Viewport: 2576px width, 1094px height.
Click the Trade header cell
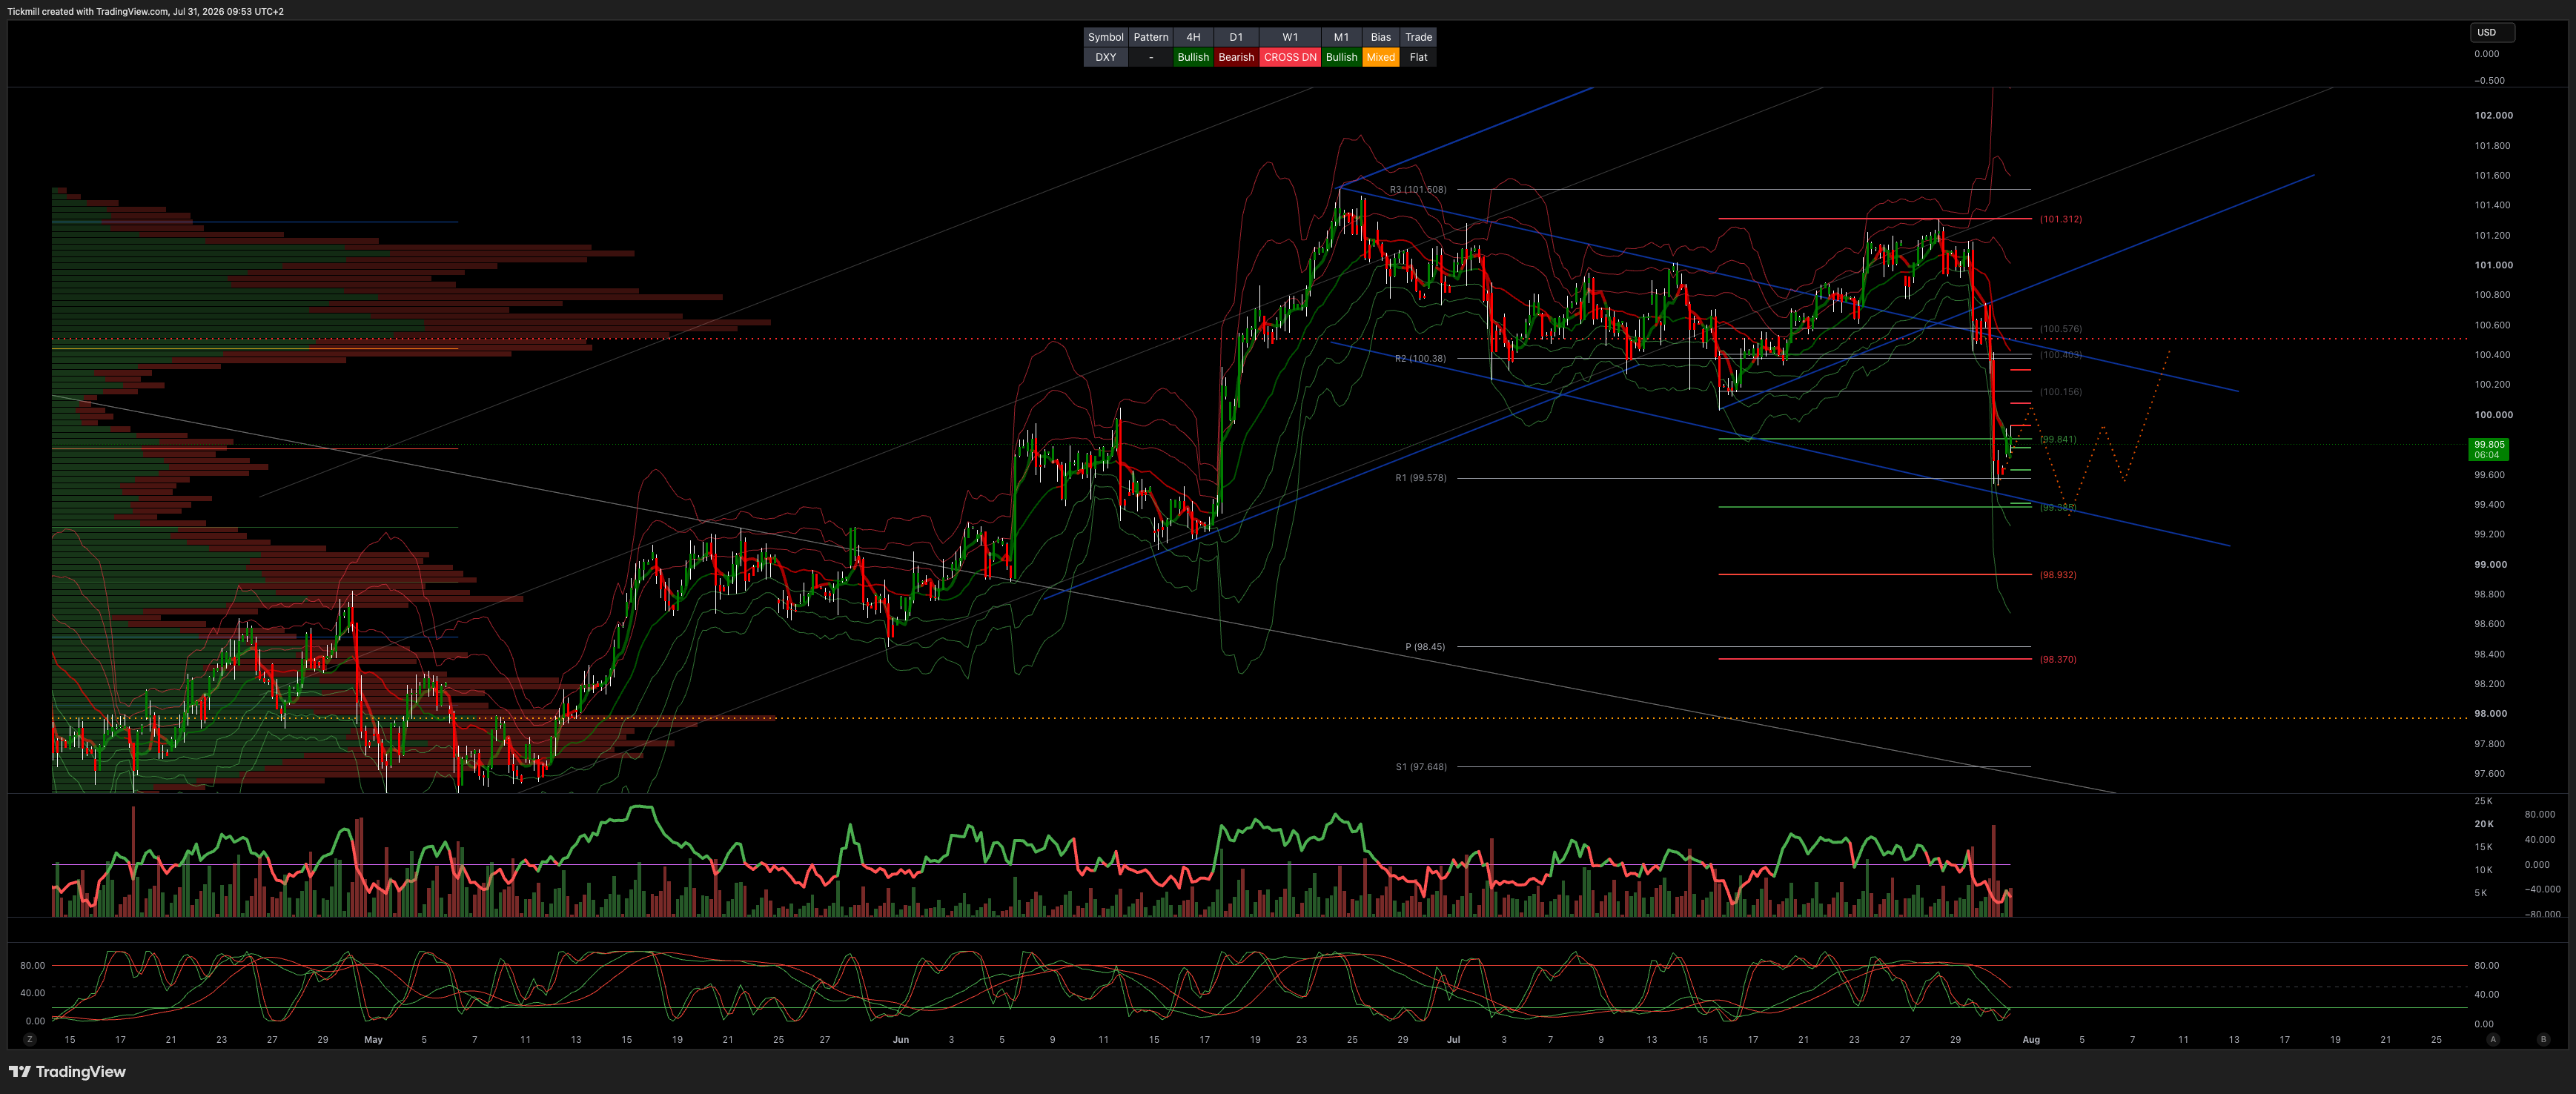1418,37
